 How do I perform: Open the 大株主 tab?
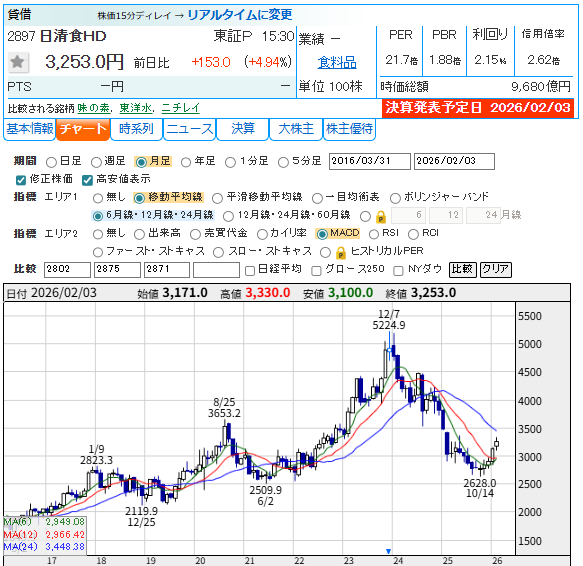[296, 129]
